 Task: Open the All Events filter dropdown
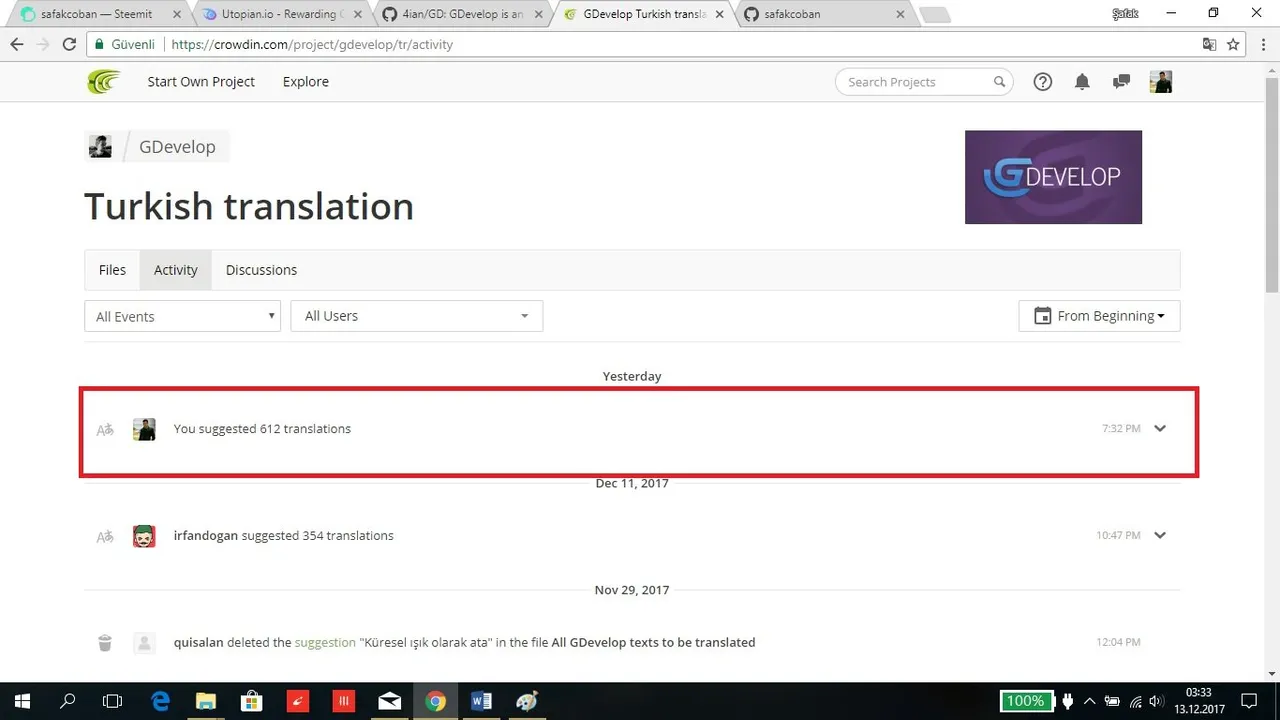[x=183, y=316]
